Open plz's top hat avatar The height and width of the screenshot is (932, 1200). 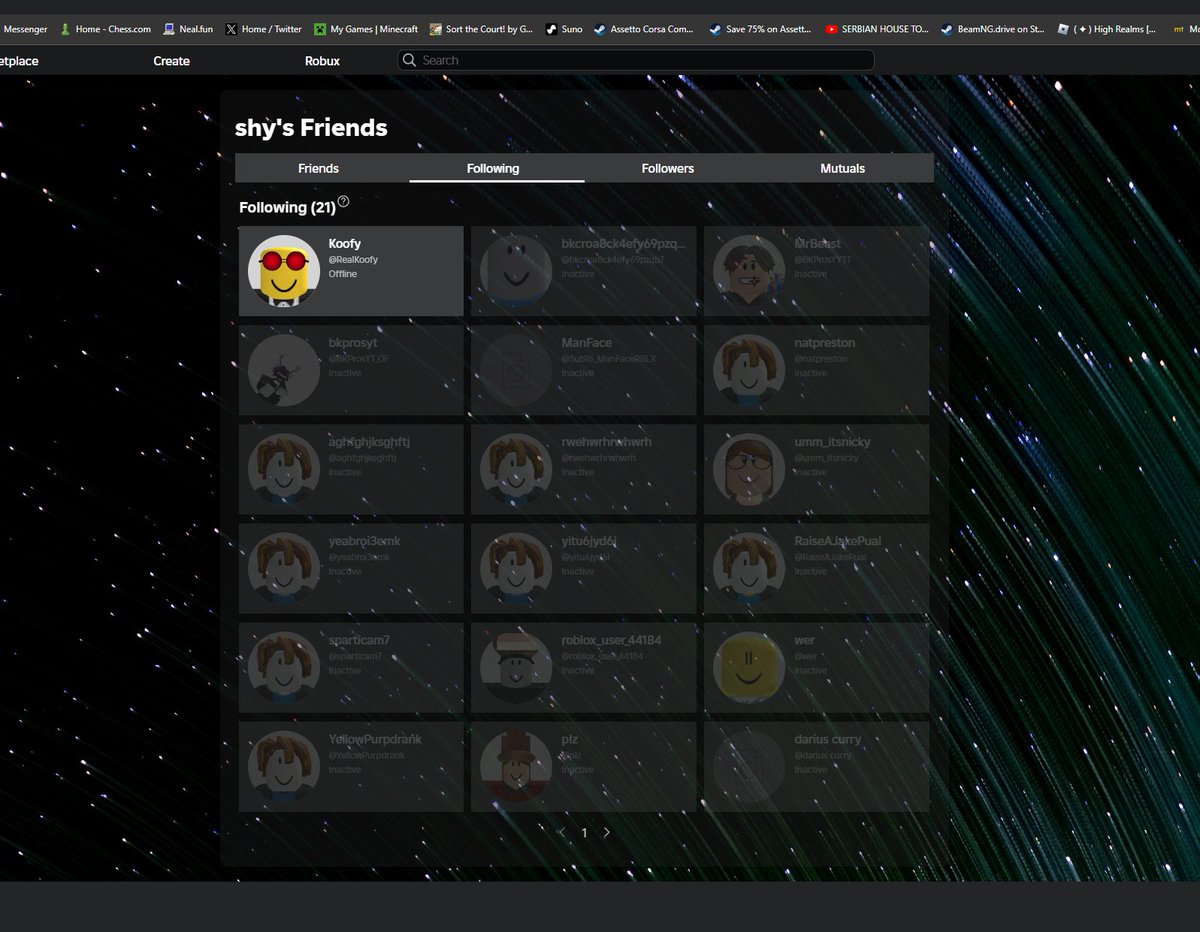coord(516,766)
